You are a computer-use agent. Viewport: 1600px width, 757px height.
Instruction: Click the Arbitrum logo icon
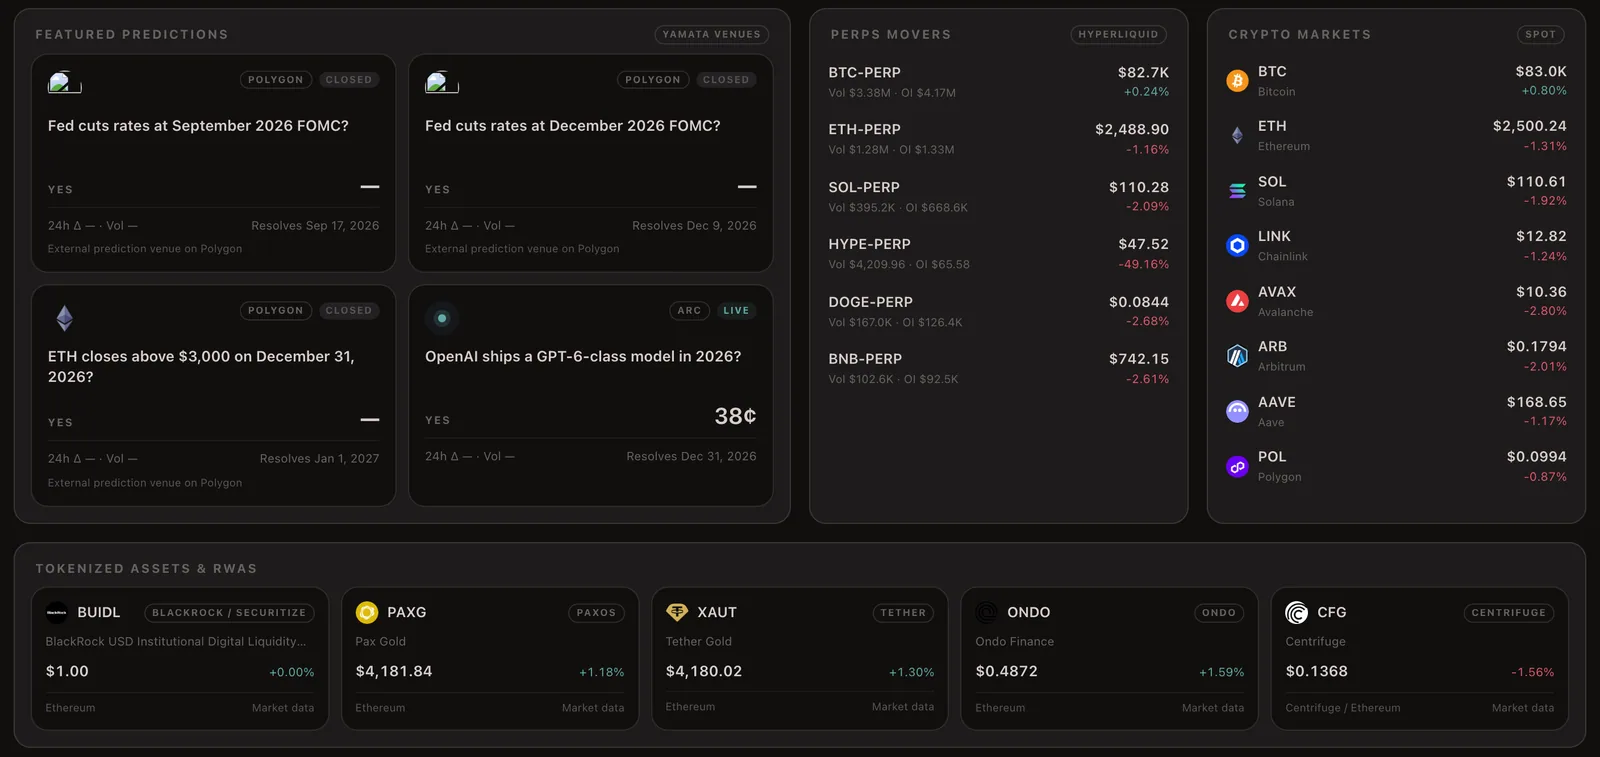pos(1237,355)
